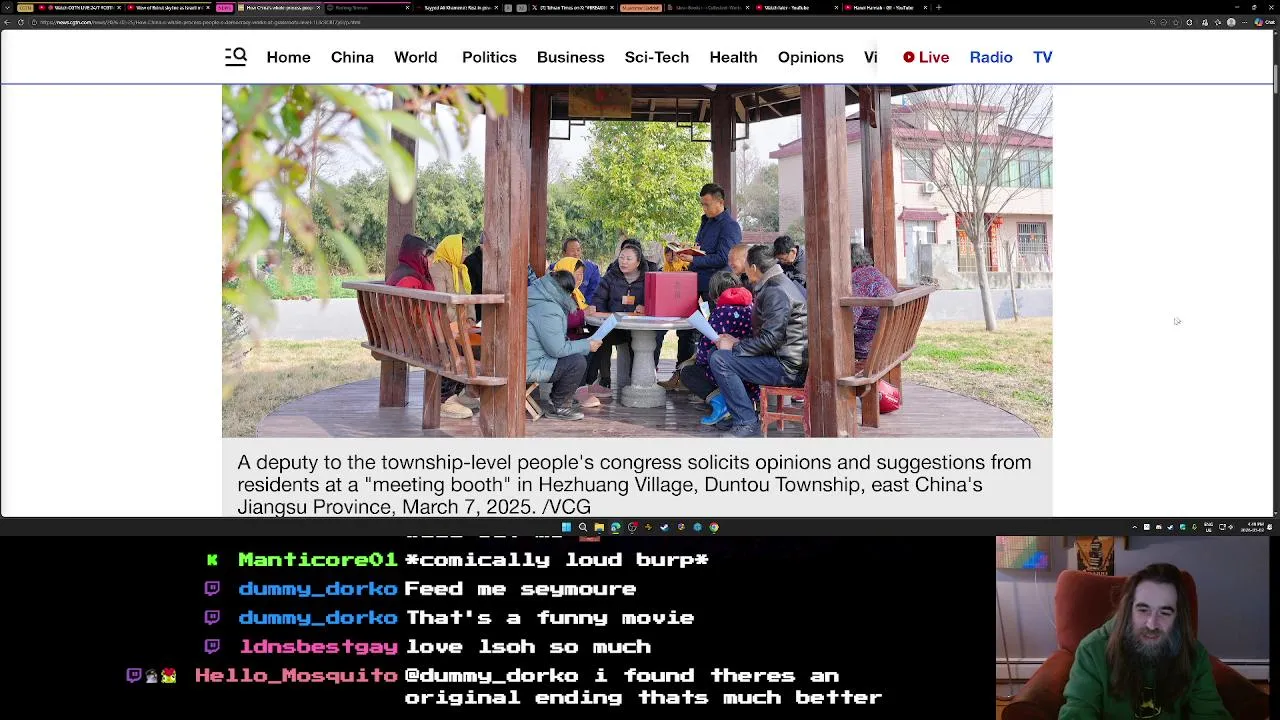Open the Live stream link
The height and width of the screenshot is (720, 1280).
click(926, 57)
